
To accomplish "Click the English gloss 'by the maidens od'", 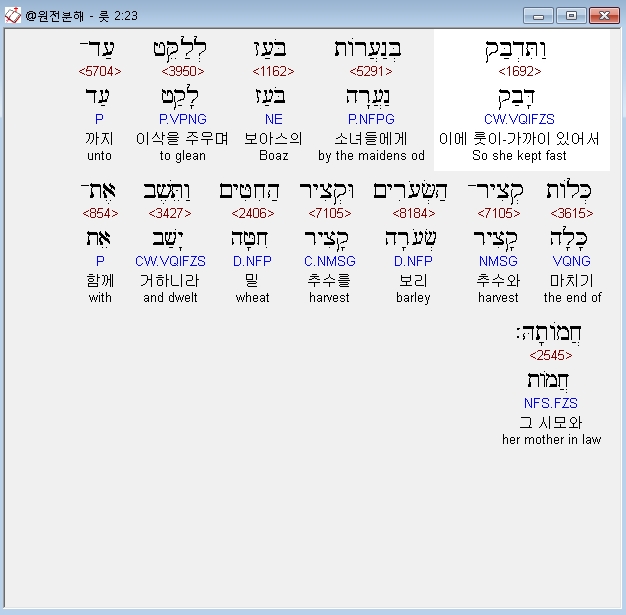I will point(371,156).
